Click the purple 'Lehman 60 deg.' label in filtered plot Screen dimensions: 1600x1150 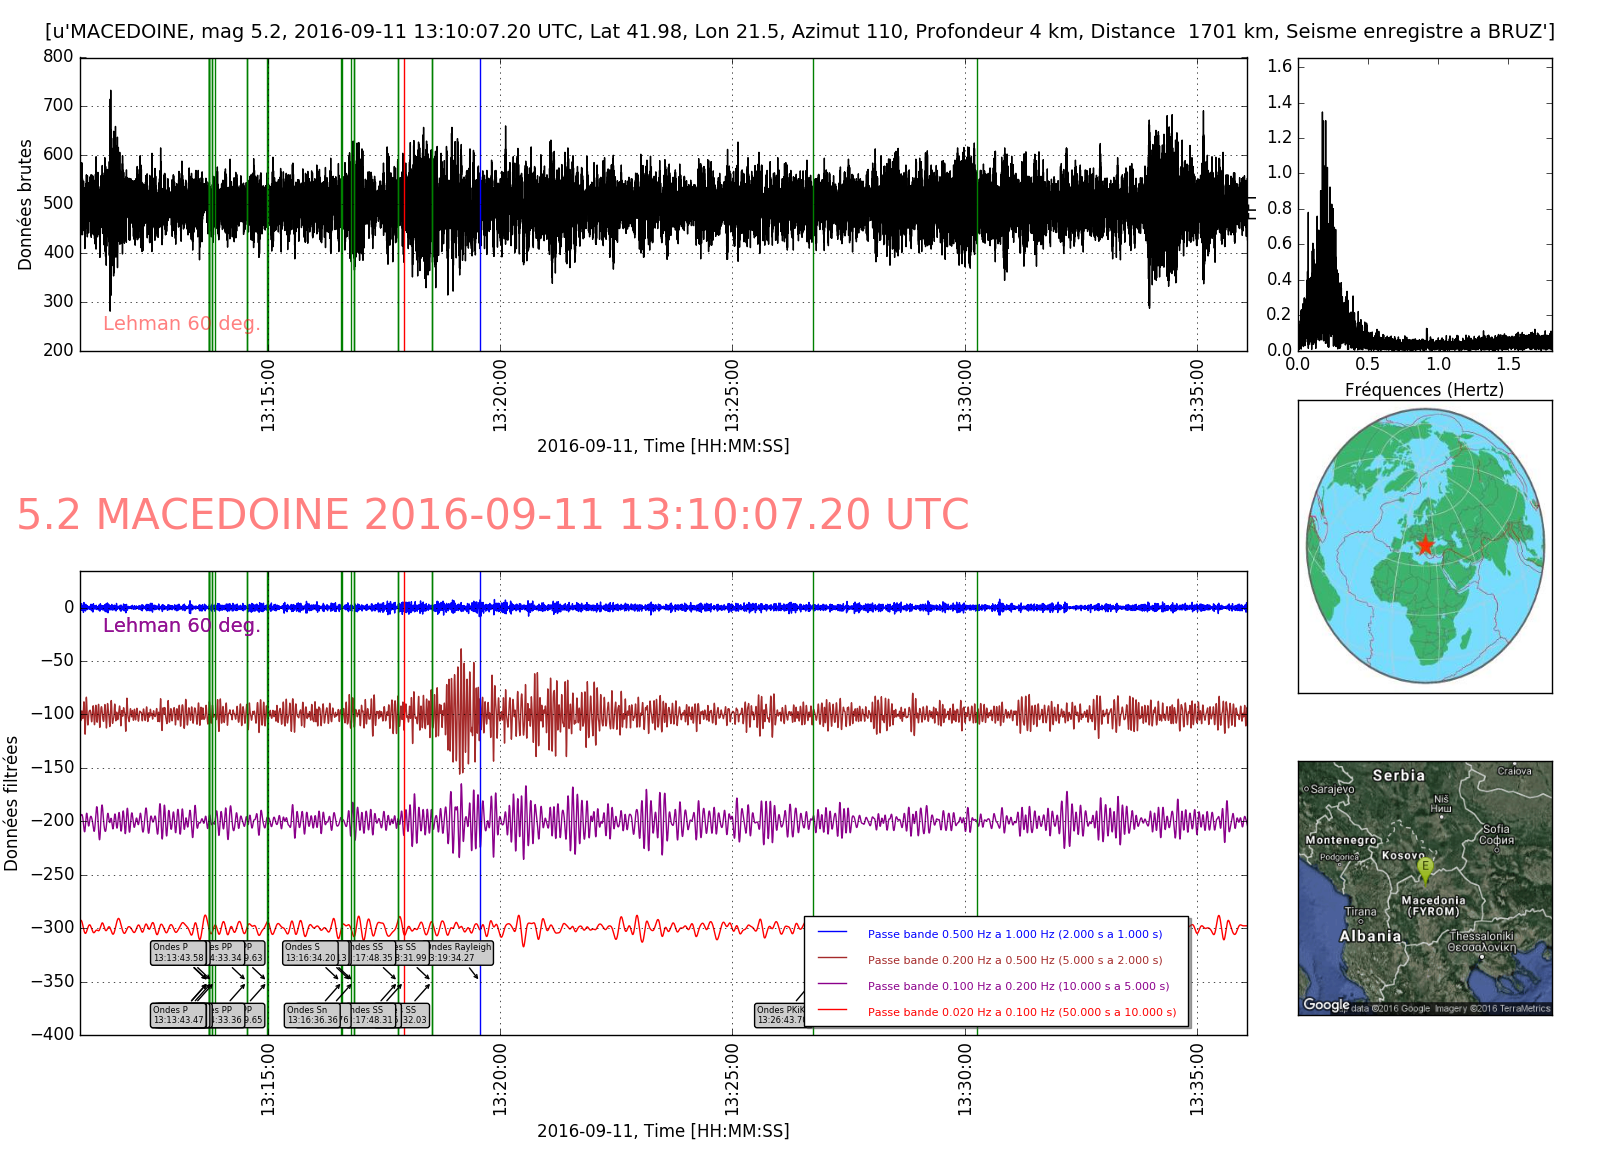point(181,625)
